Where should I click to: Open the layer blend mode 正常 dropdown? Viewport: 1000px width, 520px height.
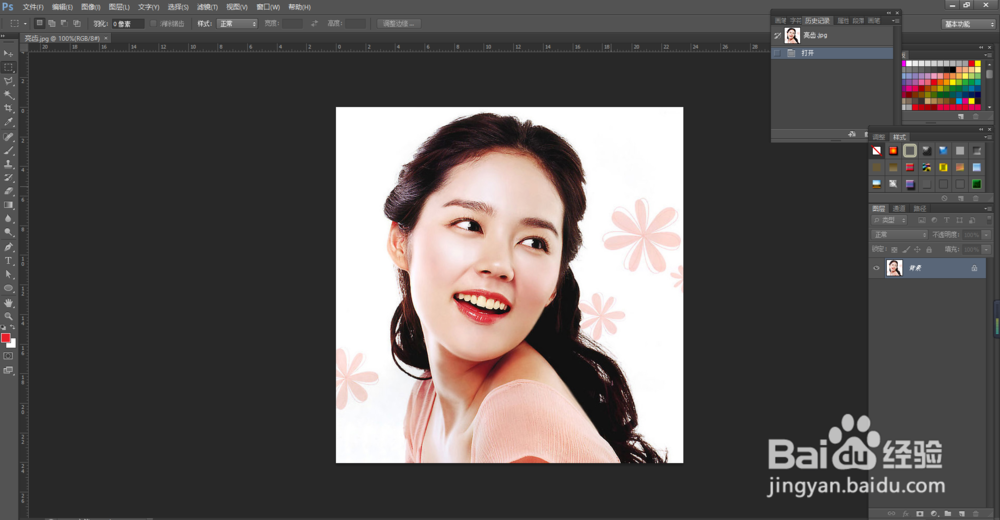coord(899,235)
